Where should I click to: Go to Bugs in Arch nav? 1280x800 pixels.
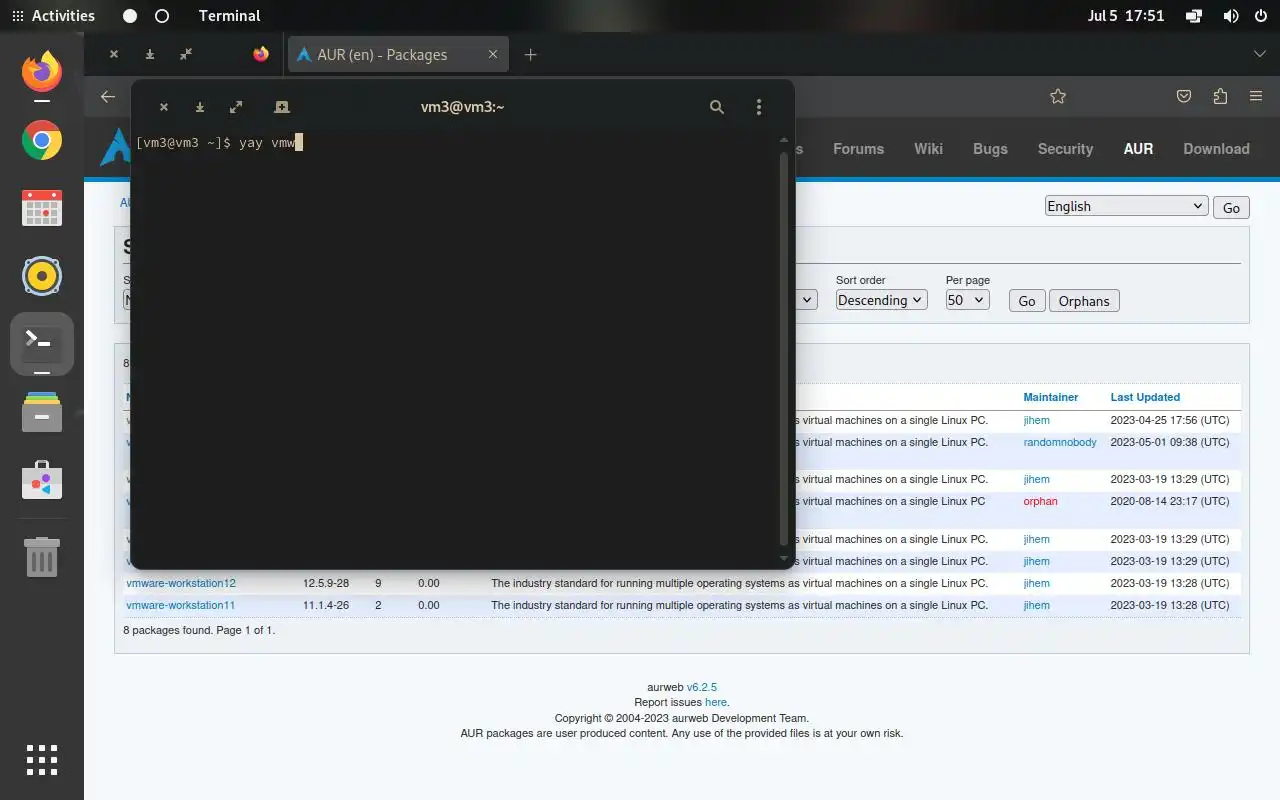click(x=990, y=149)
